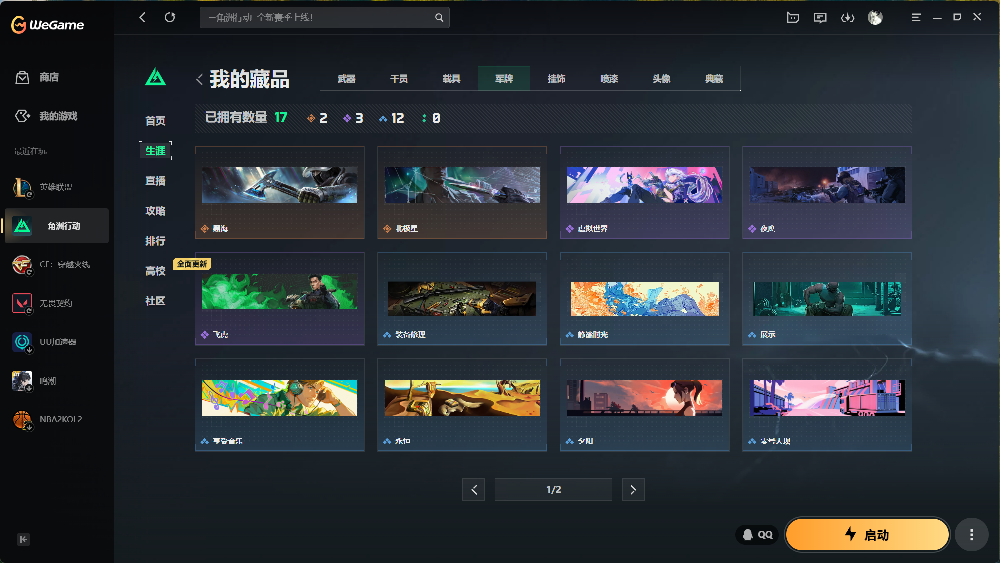Click the WeGame logo

coord(48,25)
